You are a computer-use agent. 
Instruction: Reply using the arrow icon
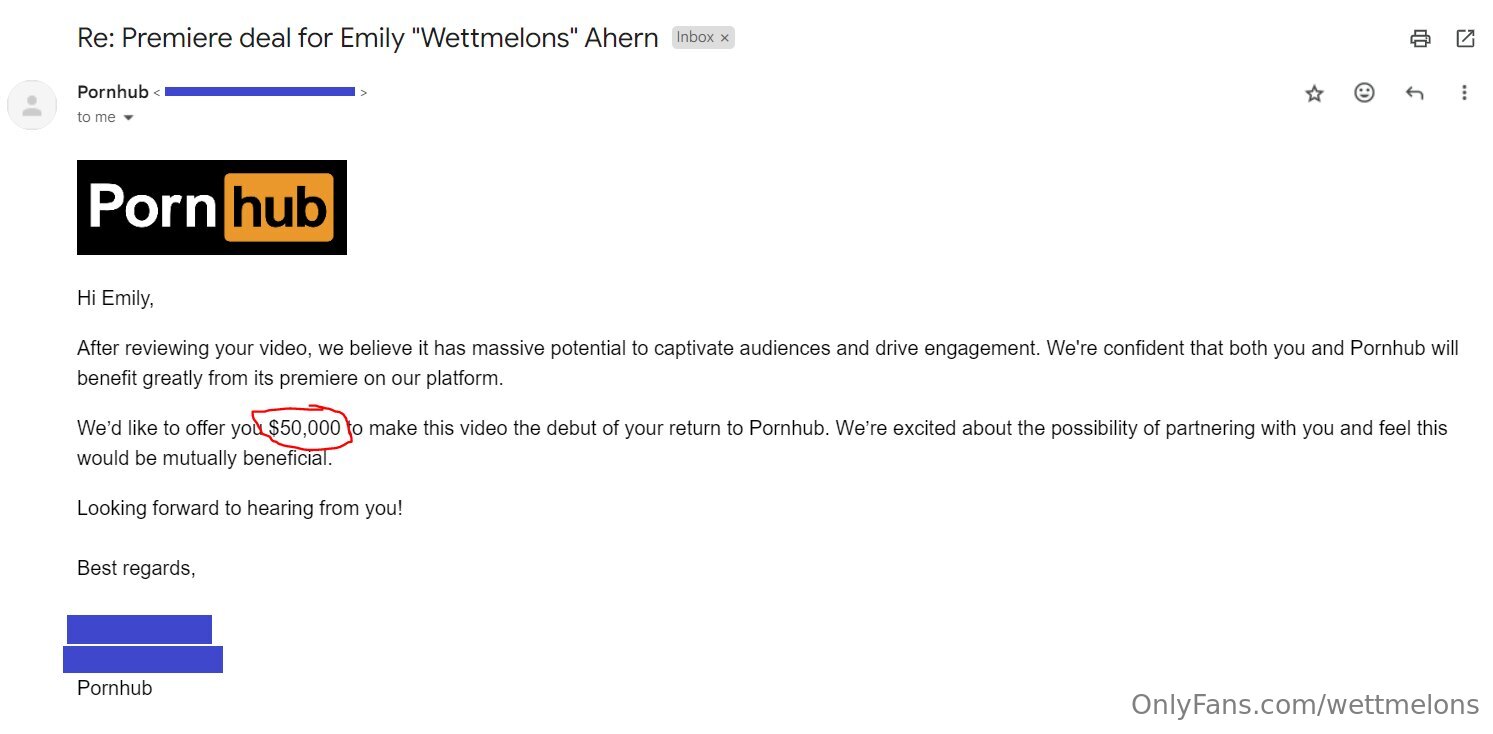pyautogui.click(x=1414, y=93)
